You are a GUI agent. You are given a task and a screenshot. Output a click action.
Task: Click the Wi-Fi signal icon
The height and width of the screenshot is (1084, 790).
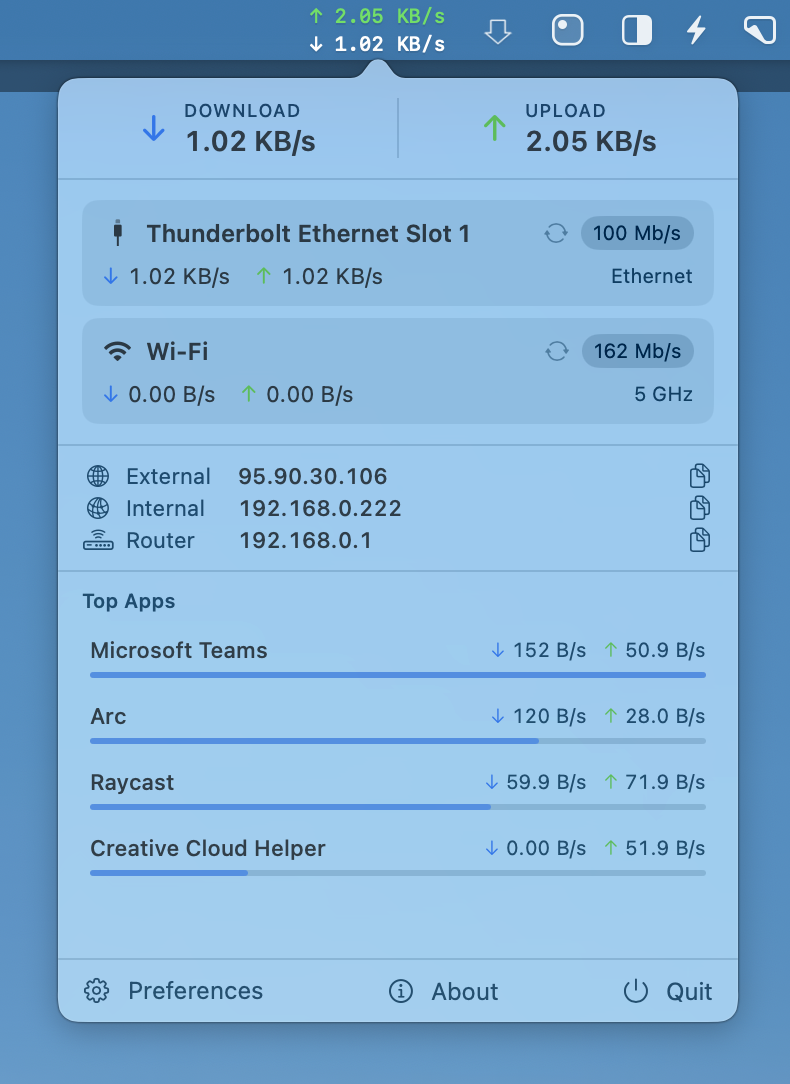coord(118,351)
